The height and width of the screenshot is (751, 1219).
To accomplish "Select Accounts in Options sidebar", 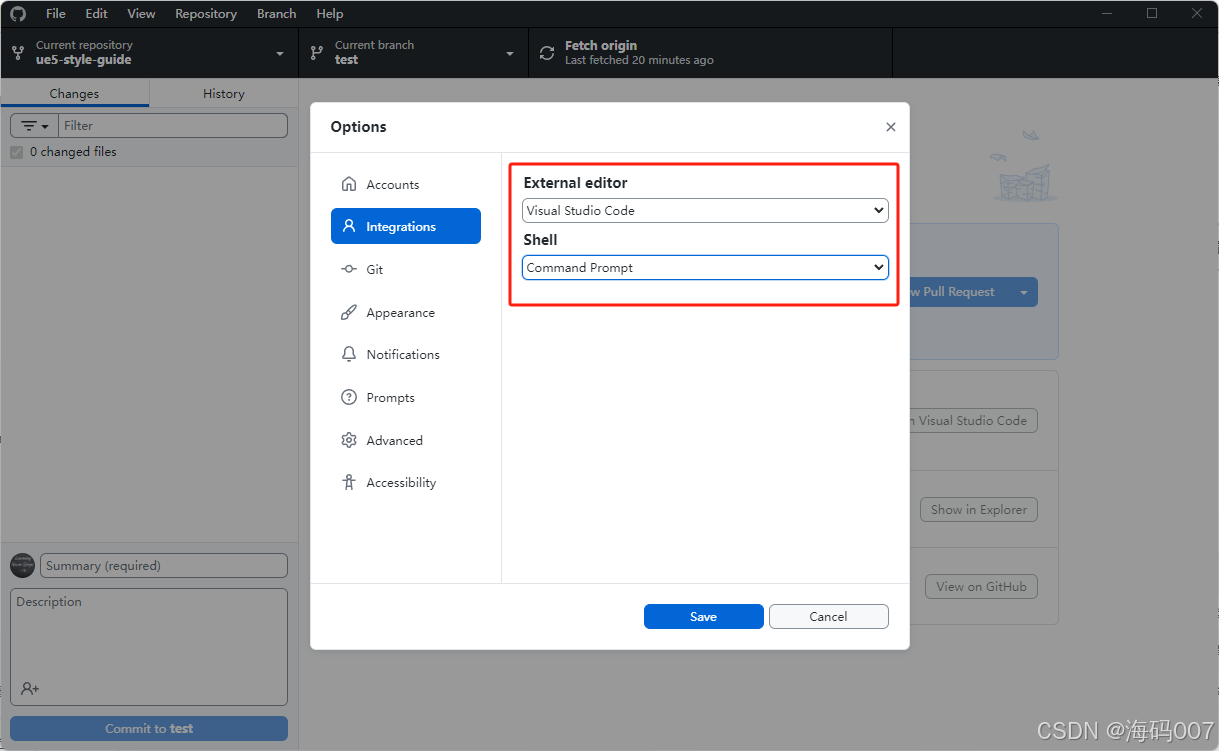I will [x=406, y=184].
